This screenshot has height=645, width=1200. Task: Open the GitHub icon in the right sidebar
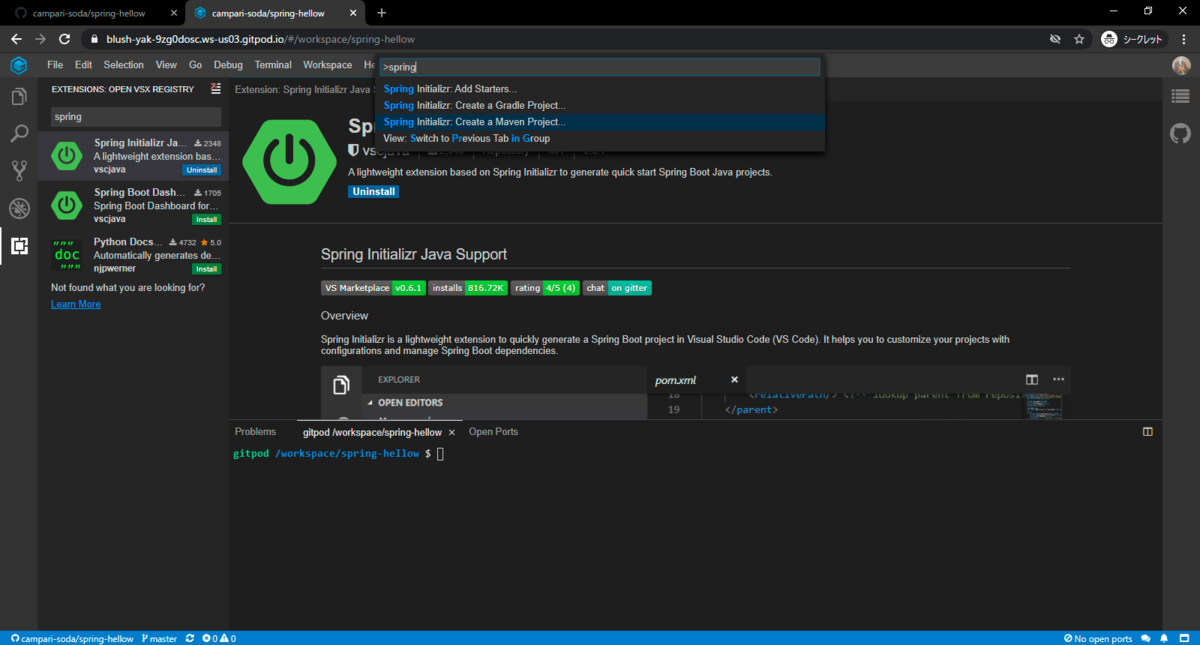tap(1181, 133)
